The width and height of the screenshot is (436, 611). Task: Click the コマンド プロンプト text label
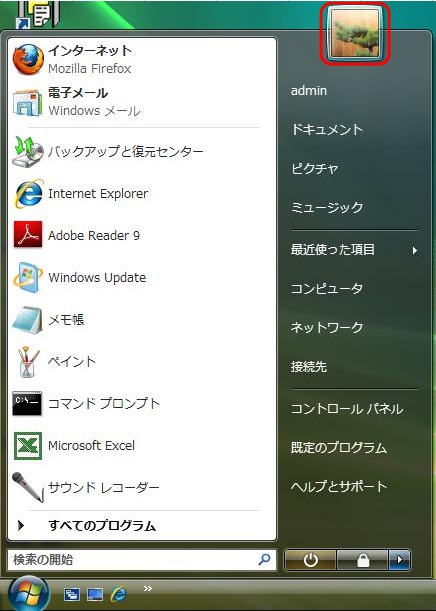pos(104,404)
